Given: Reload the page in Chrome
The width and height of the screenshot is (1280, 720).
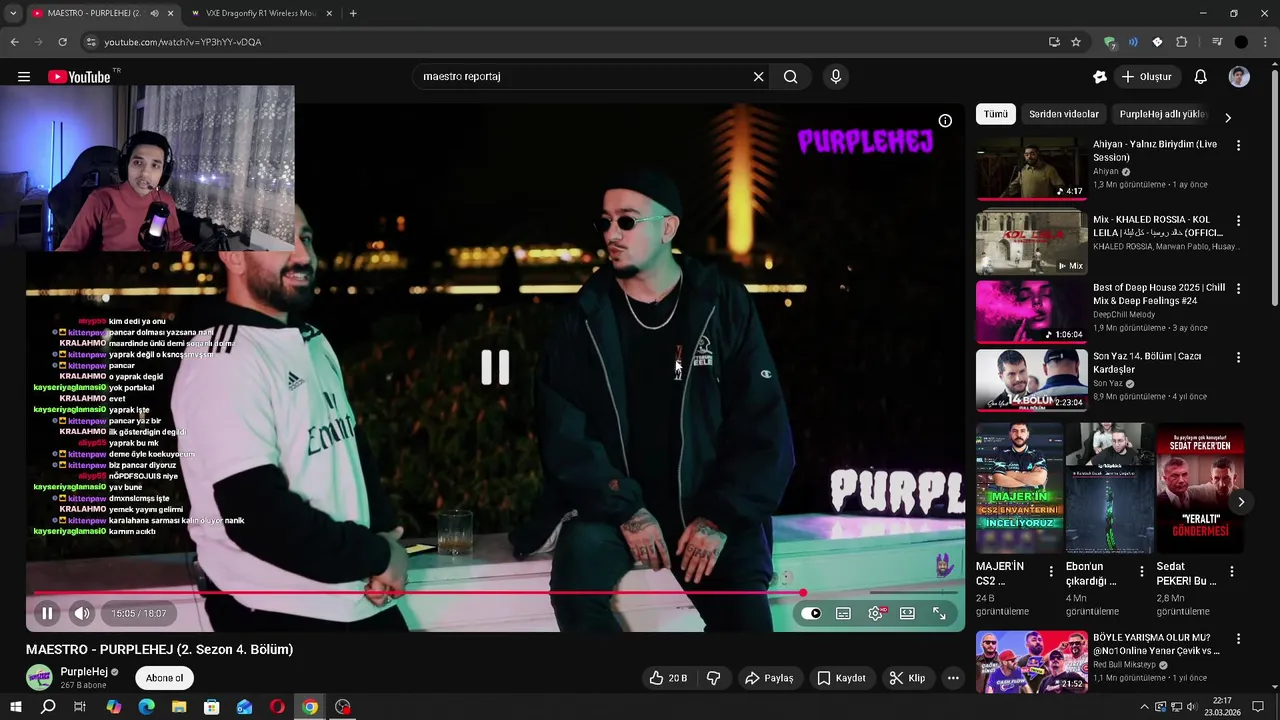Looking at the screenshot, I should click(62, 42).
